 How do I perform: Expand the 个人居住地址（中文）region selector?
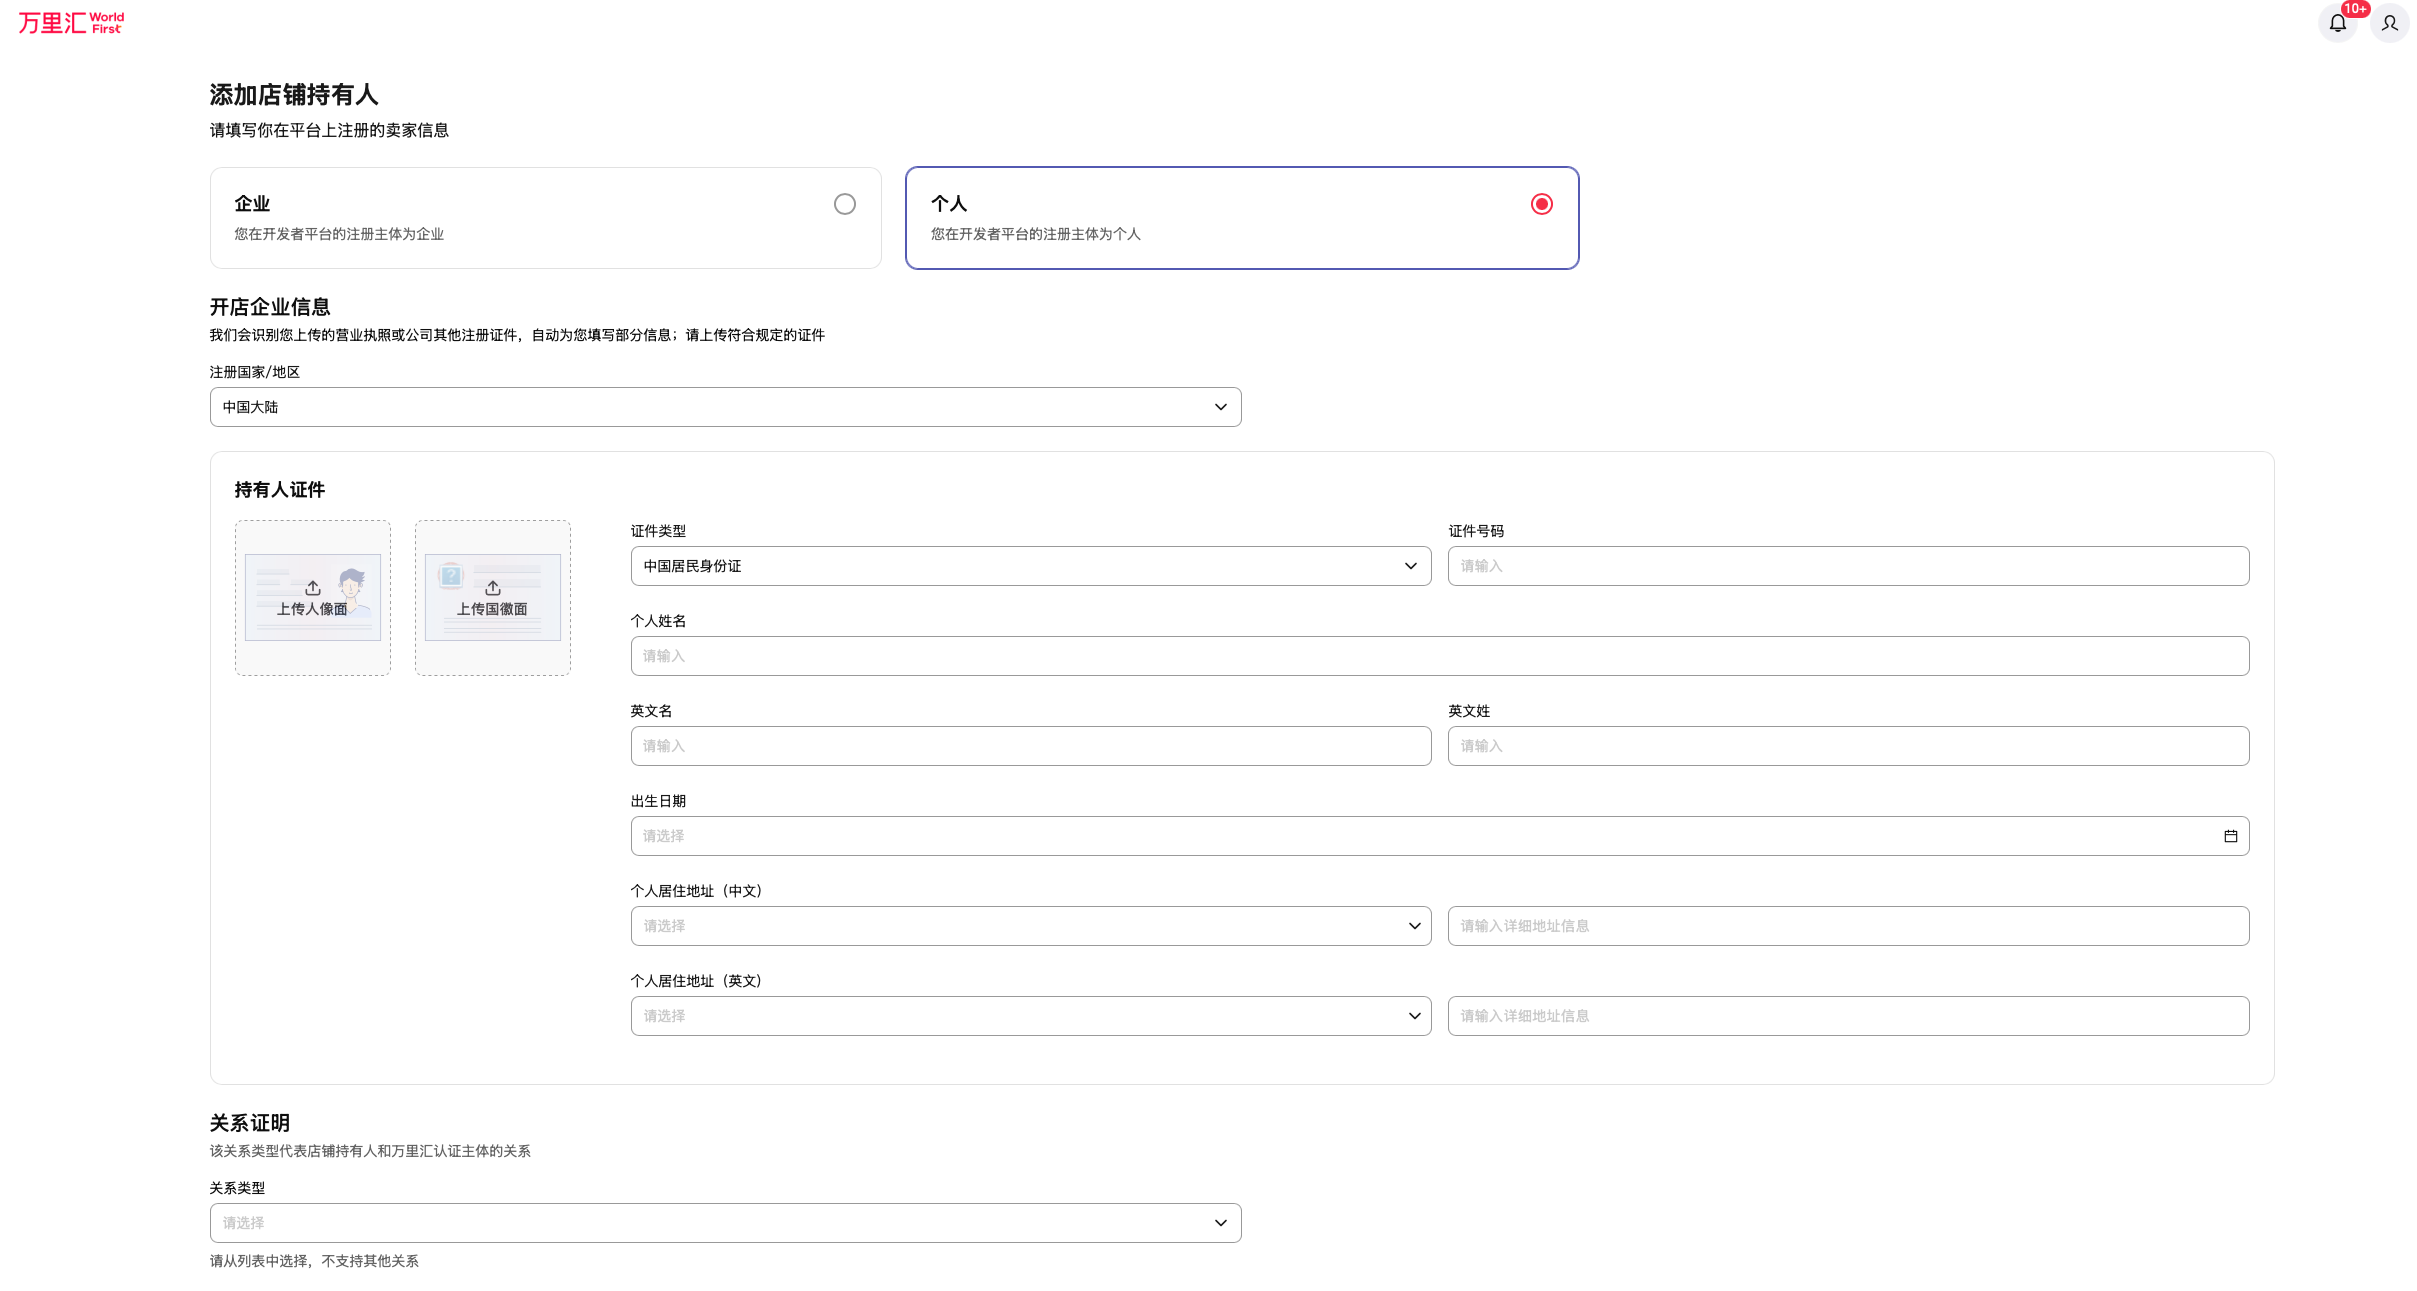pyautogui.click(x=1030, y=926)
